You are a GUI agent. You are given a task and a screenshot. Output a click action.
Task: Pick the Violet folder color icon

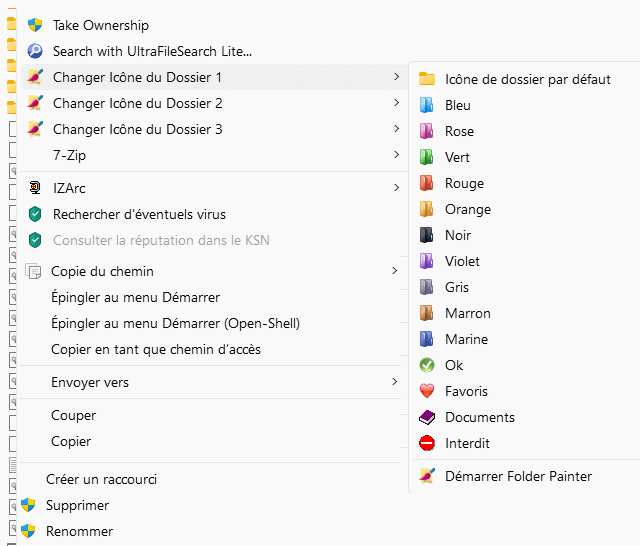point(427,261)
